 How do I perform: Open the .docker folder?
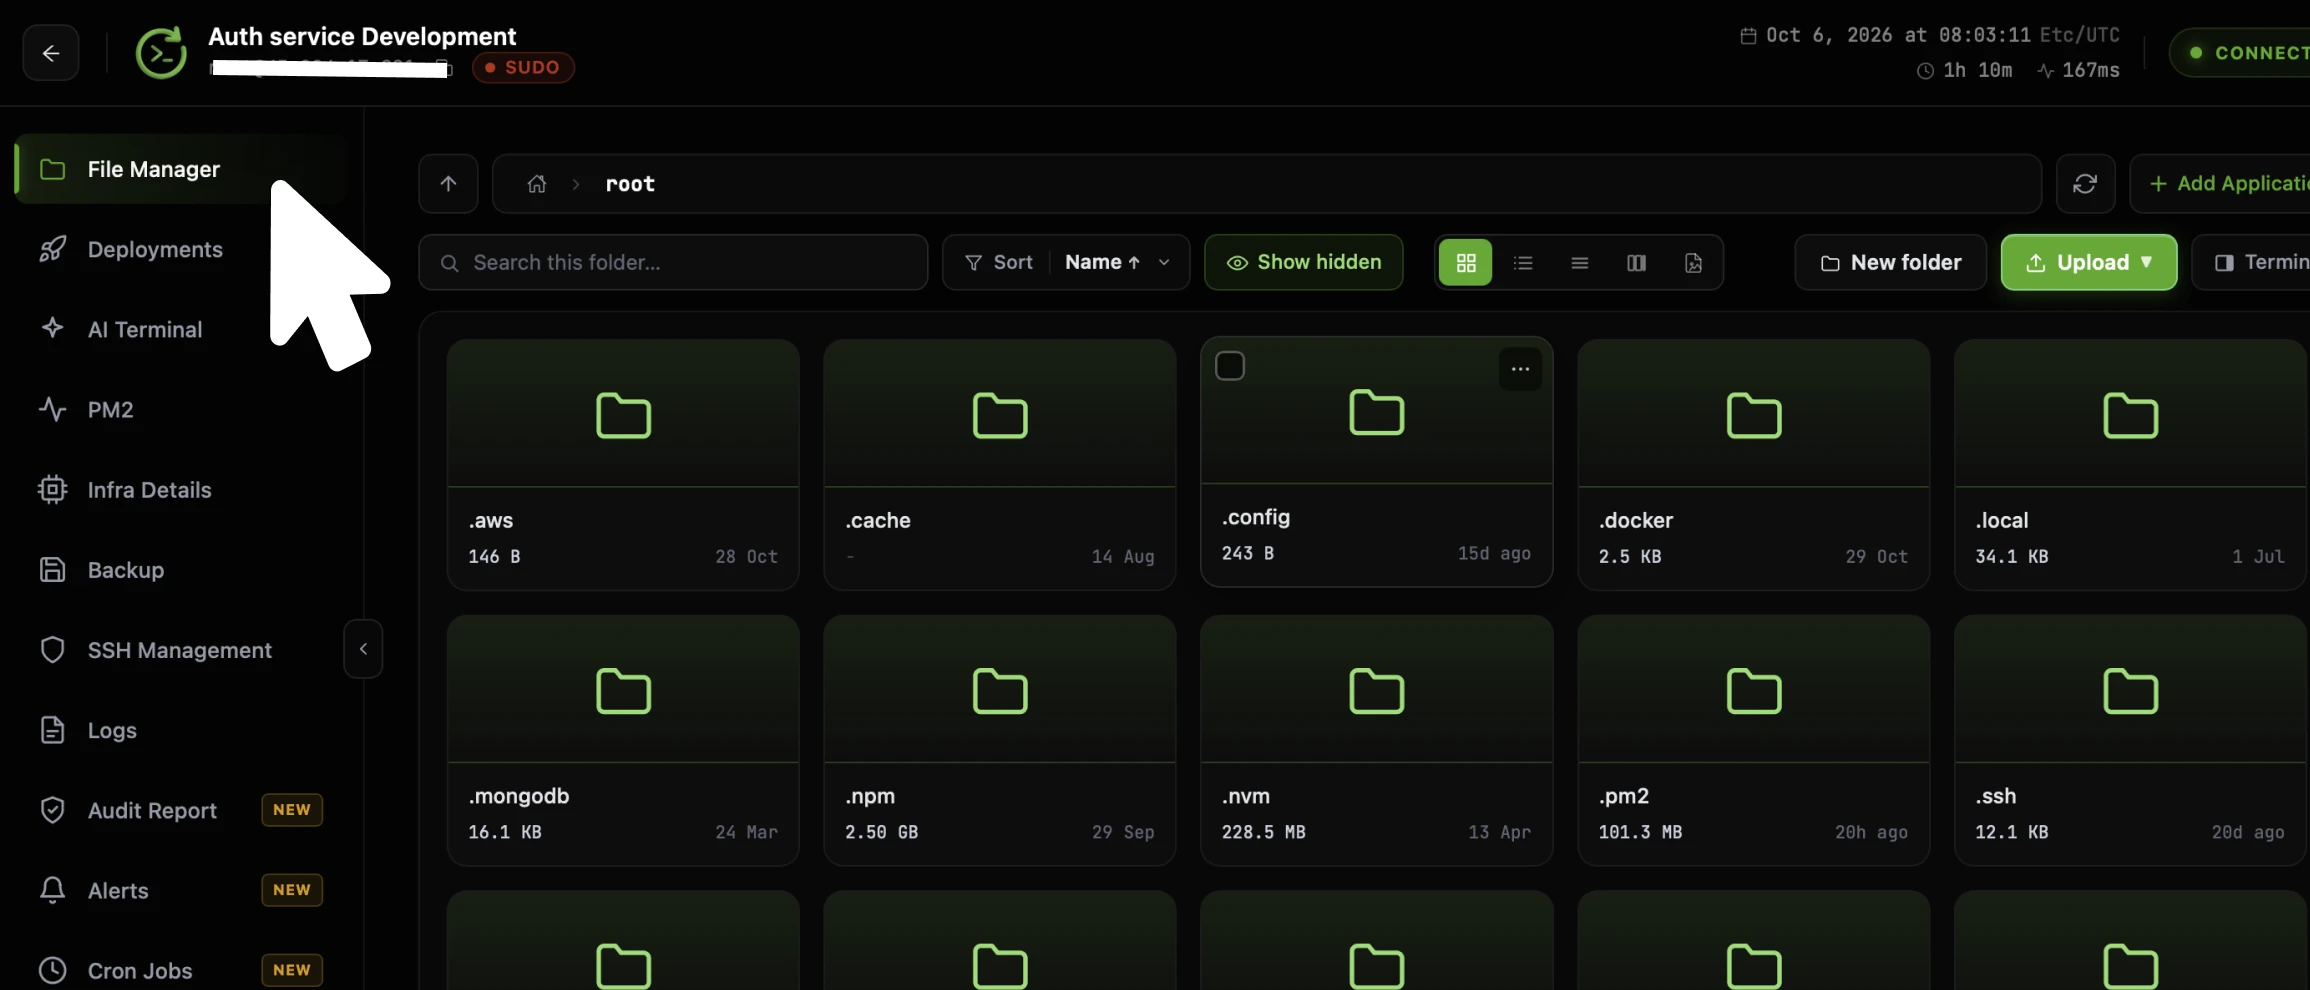pyautogui.click(x=1754, y=465)
